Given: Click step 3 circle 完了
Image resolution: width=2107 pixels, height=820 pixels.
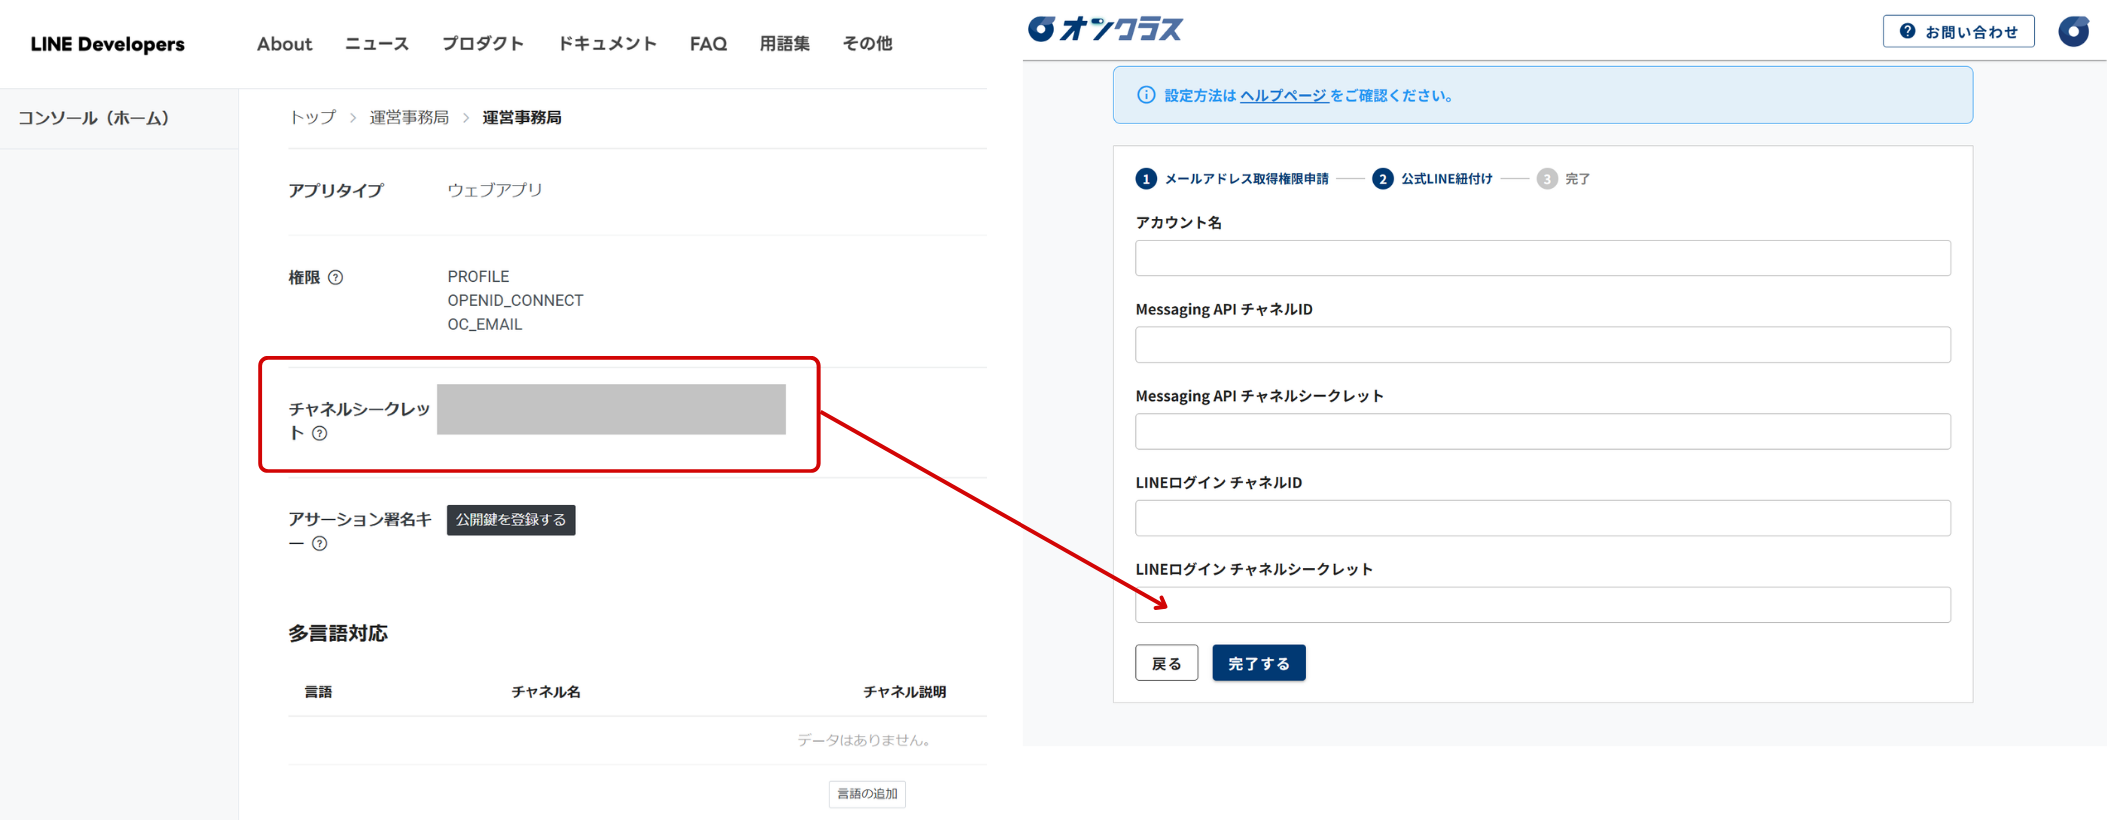Looking at the screenshot, I should pyautogui.click(x=1547, y=179).
